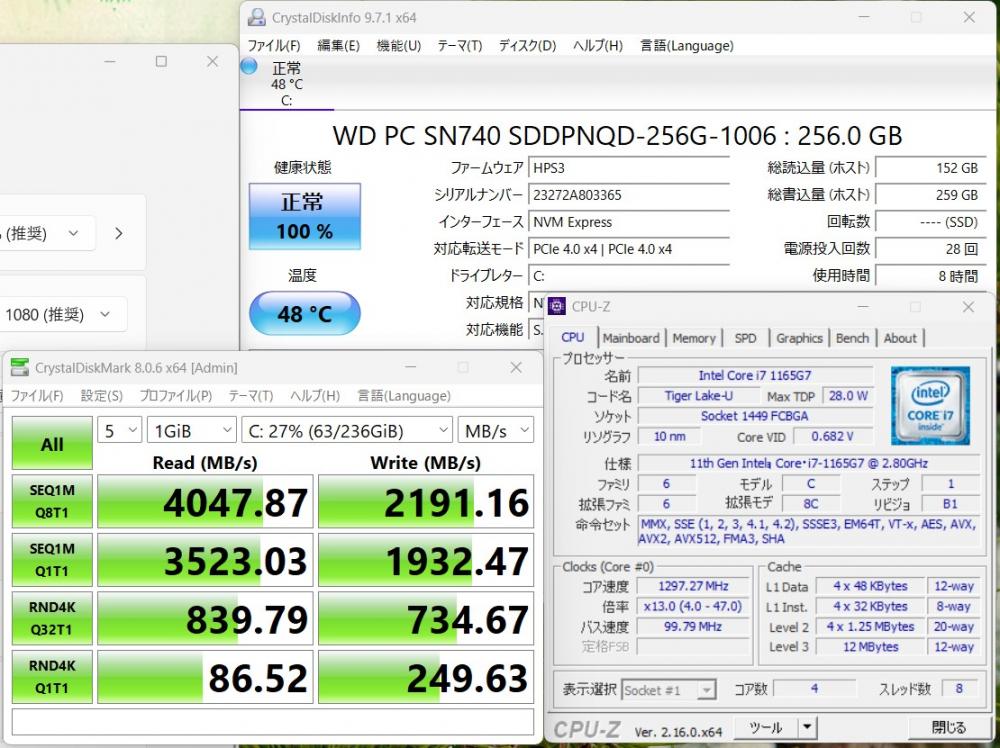Open the 1080 (推奨) resolution dropdown
The image size is (1000, 748).
62,314
